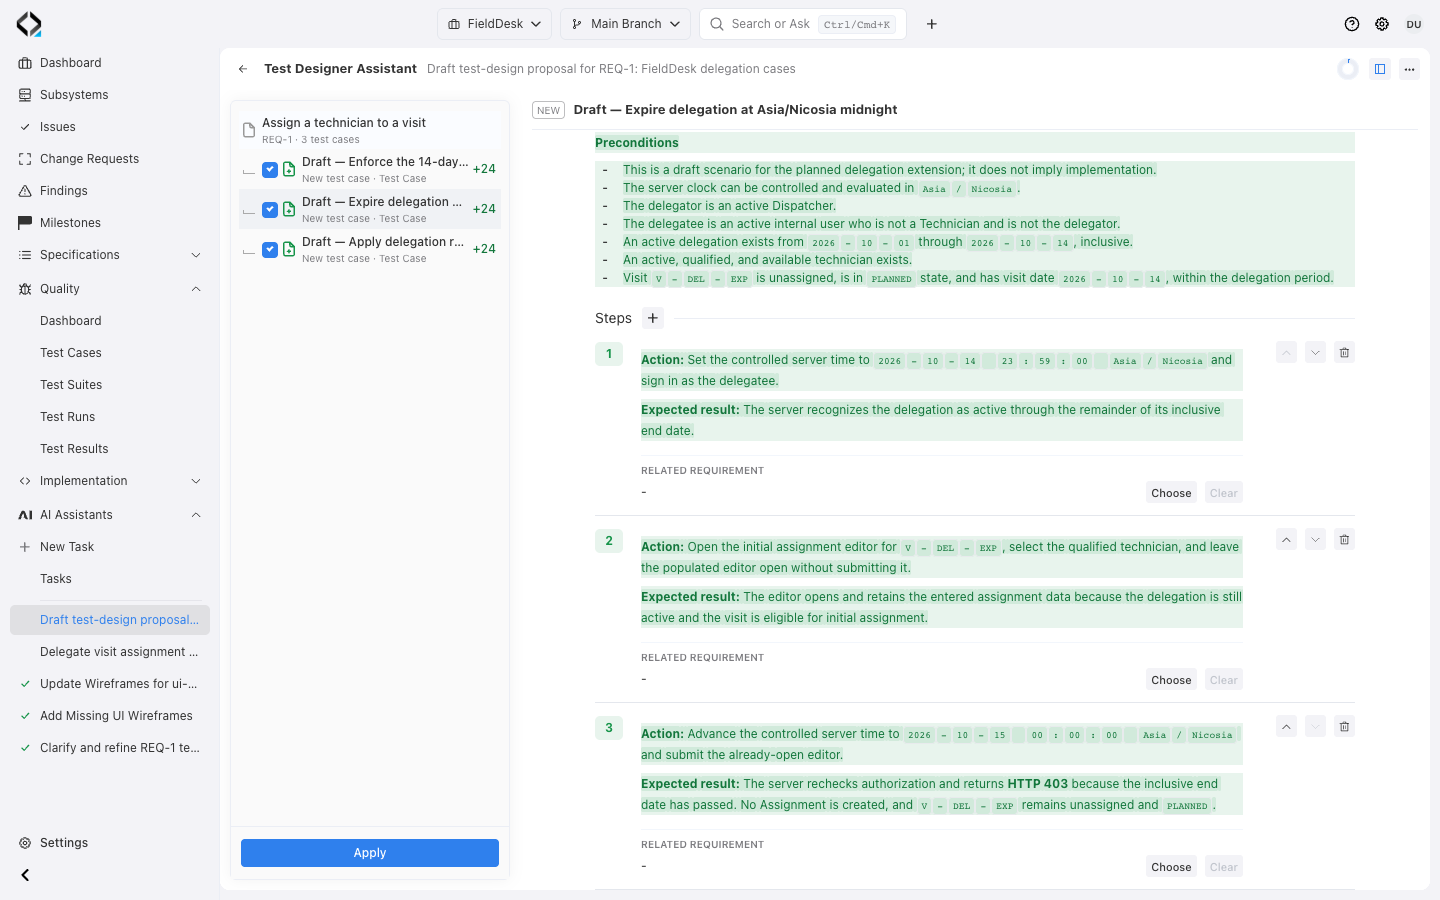Move step 2 up
The image size is (1440, 900).
click(1287, 540)
